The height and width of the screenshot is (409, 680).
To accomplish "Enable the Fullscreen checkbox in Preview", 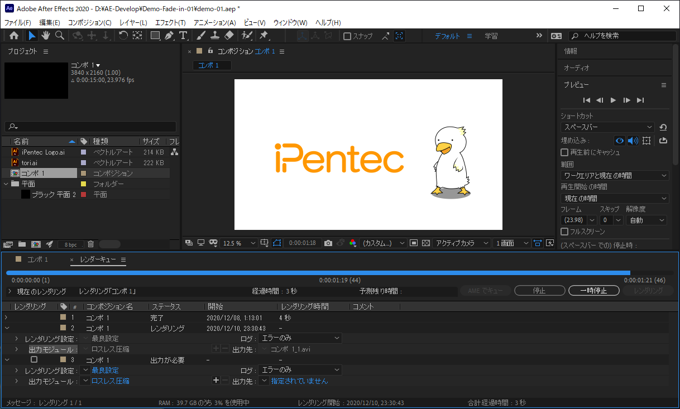I will [x=564, y=232].
